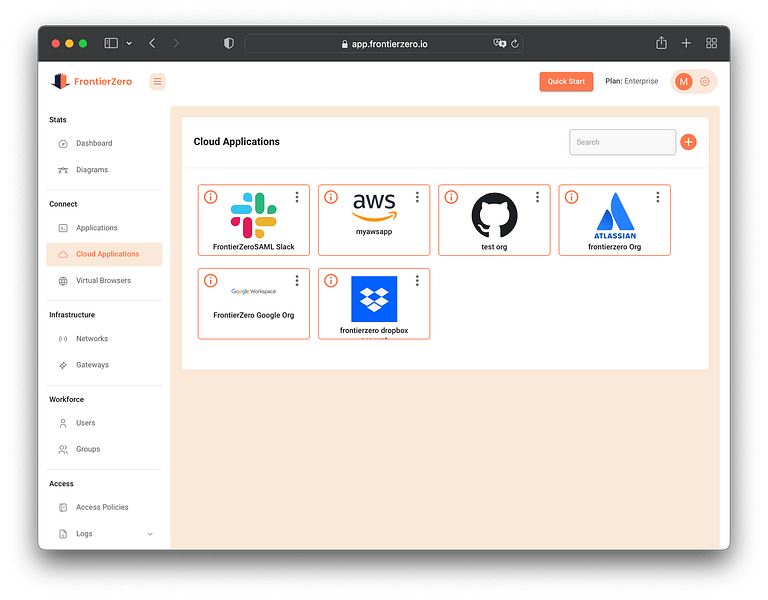Open the M user avatar
This screenshot has height=600, width=768.
click(x=684, y=81)
